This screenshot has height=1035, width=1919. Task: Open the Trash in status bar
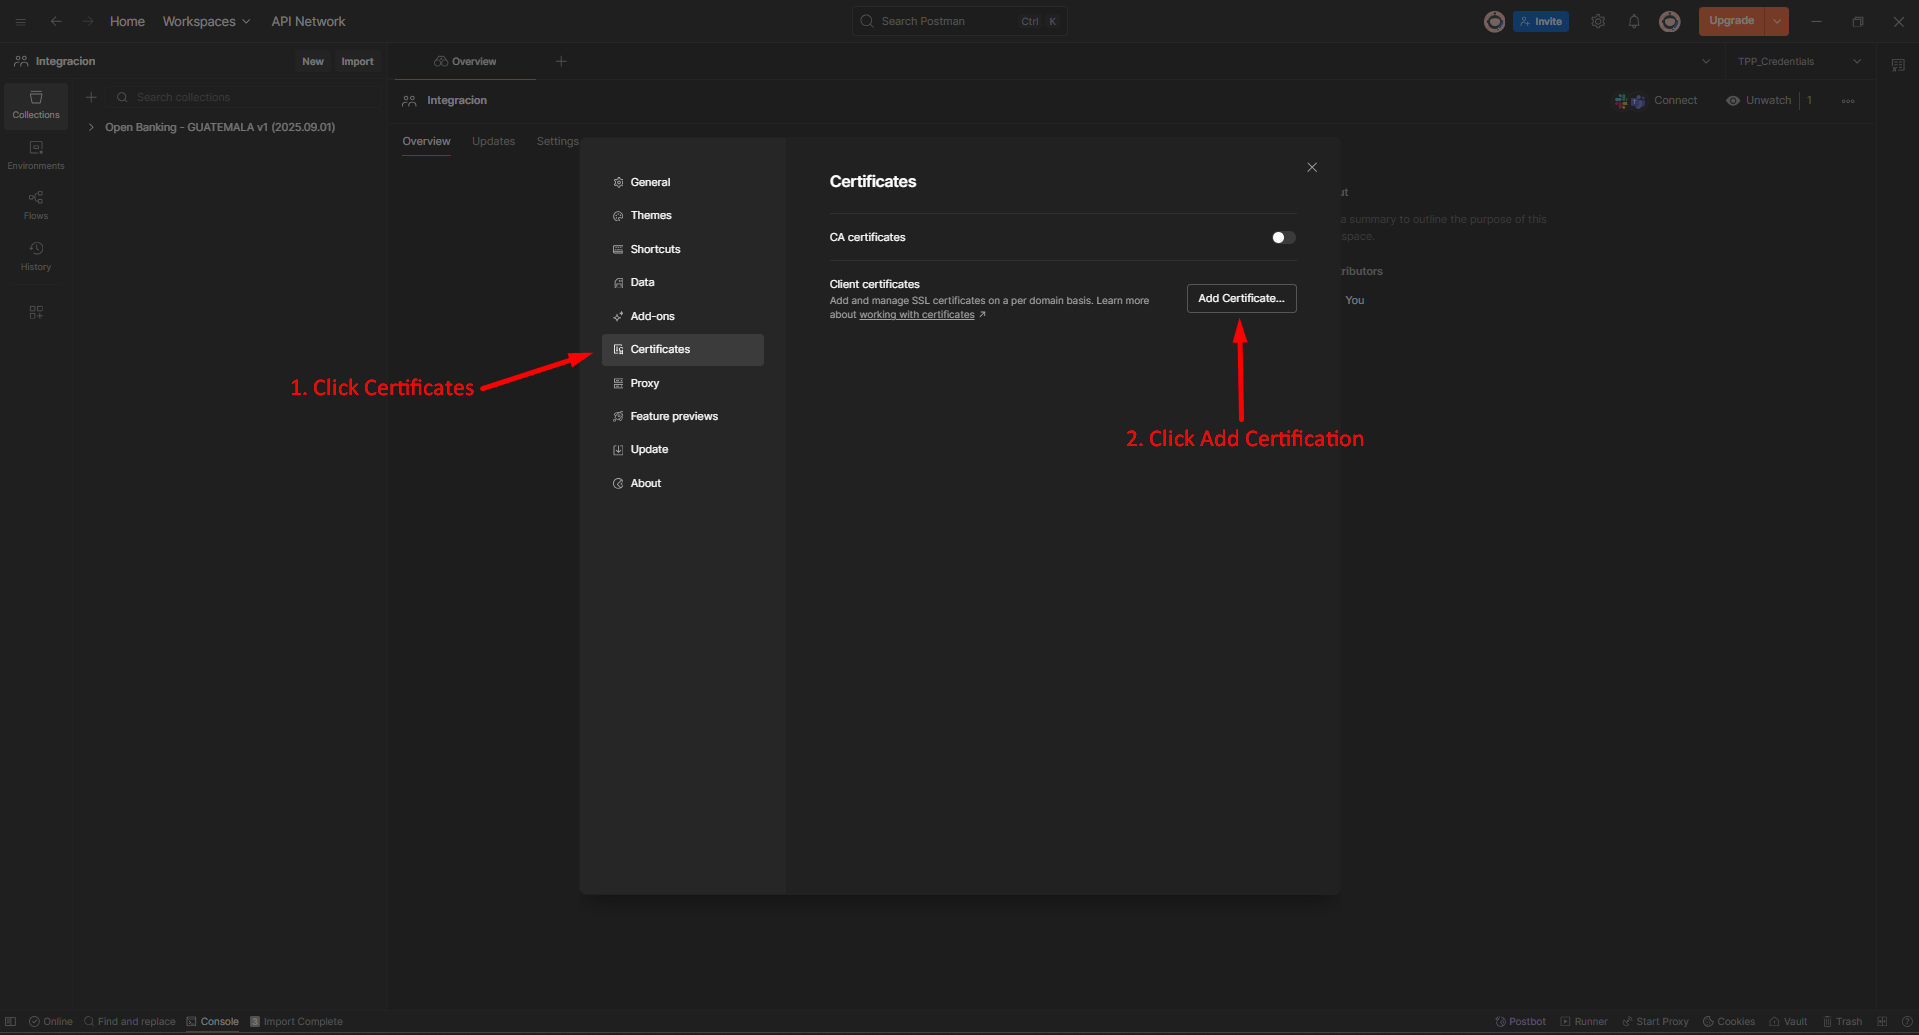1842,1021
